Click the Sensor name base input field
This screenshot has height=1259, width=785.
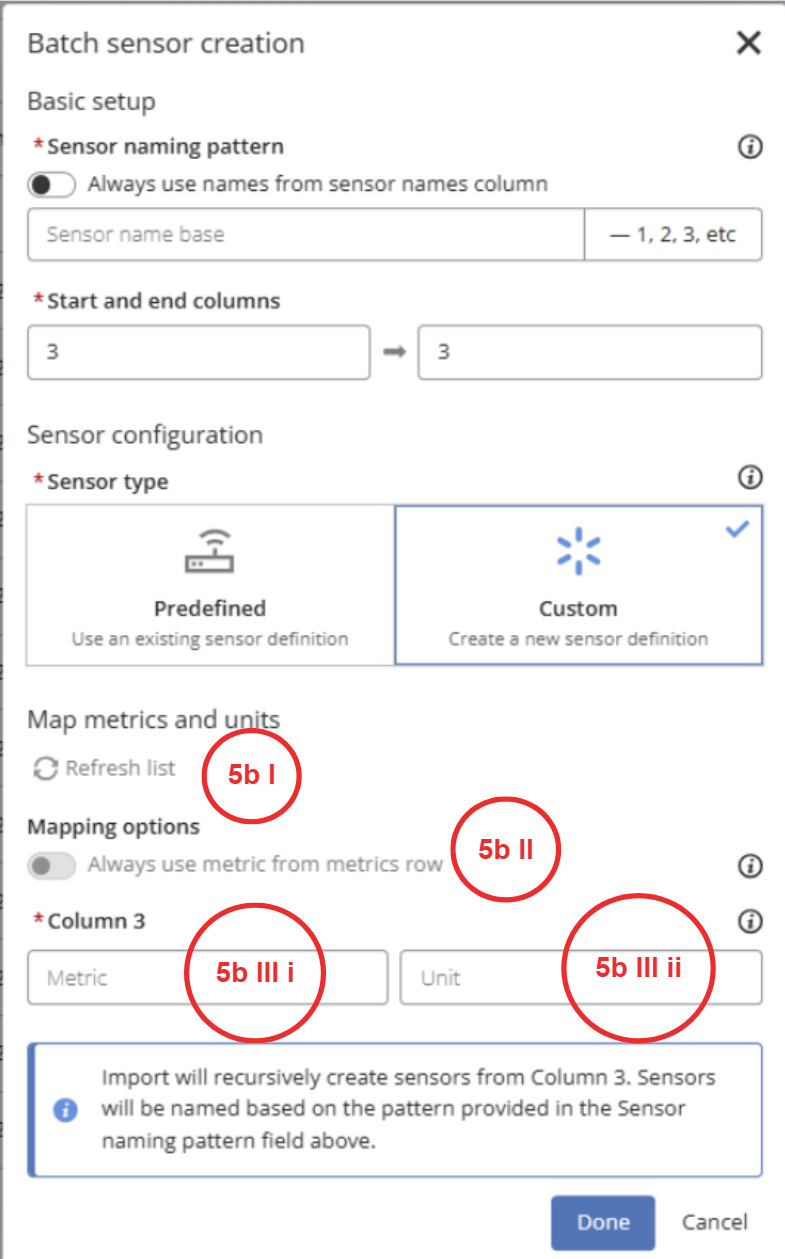click(x=305, y=235)
